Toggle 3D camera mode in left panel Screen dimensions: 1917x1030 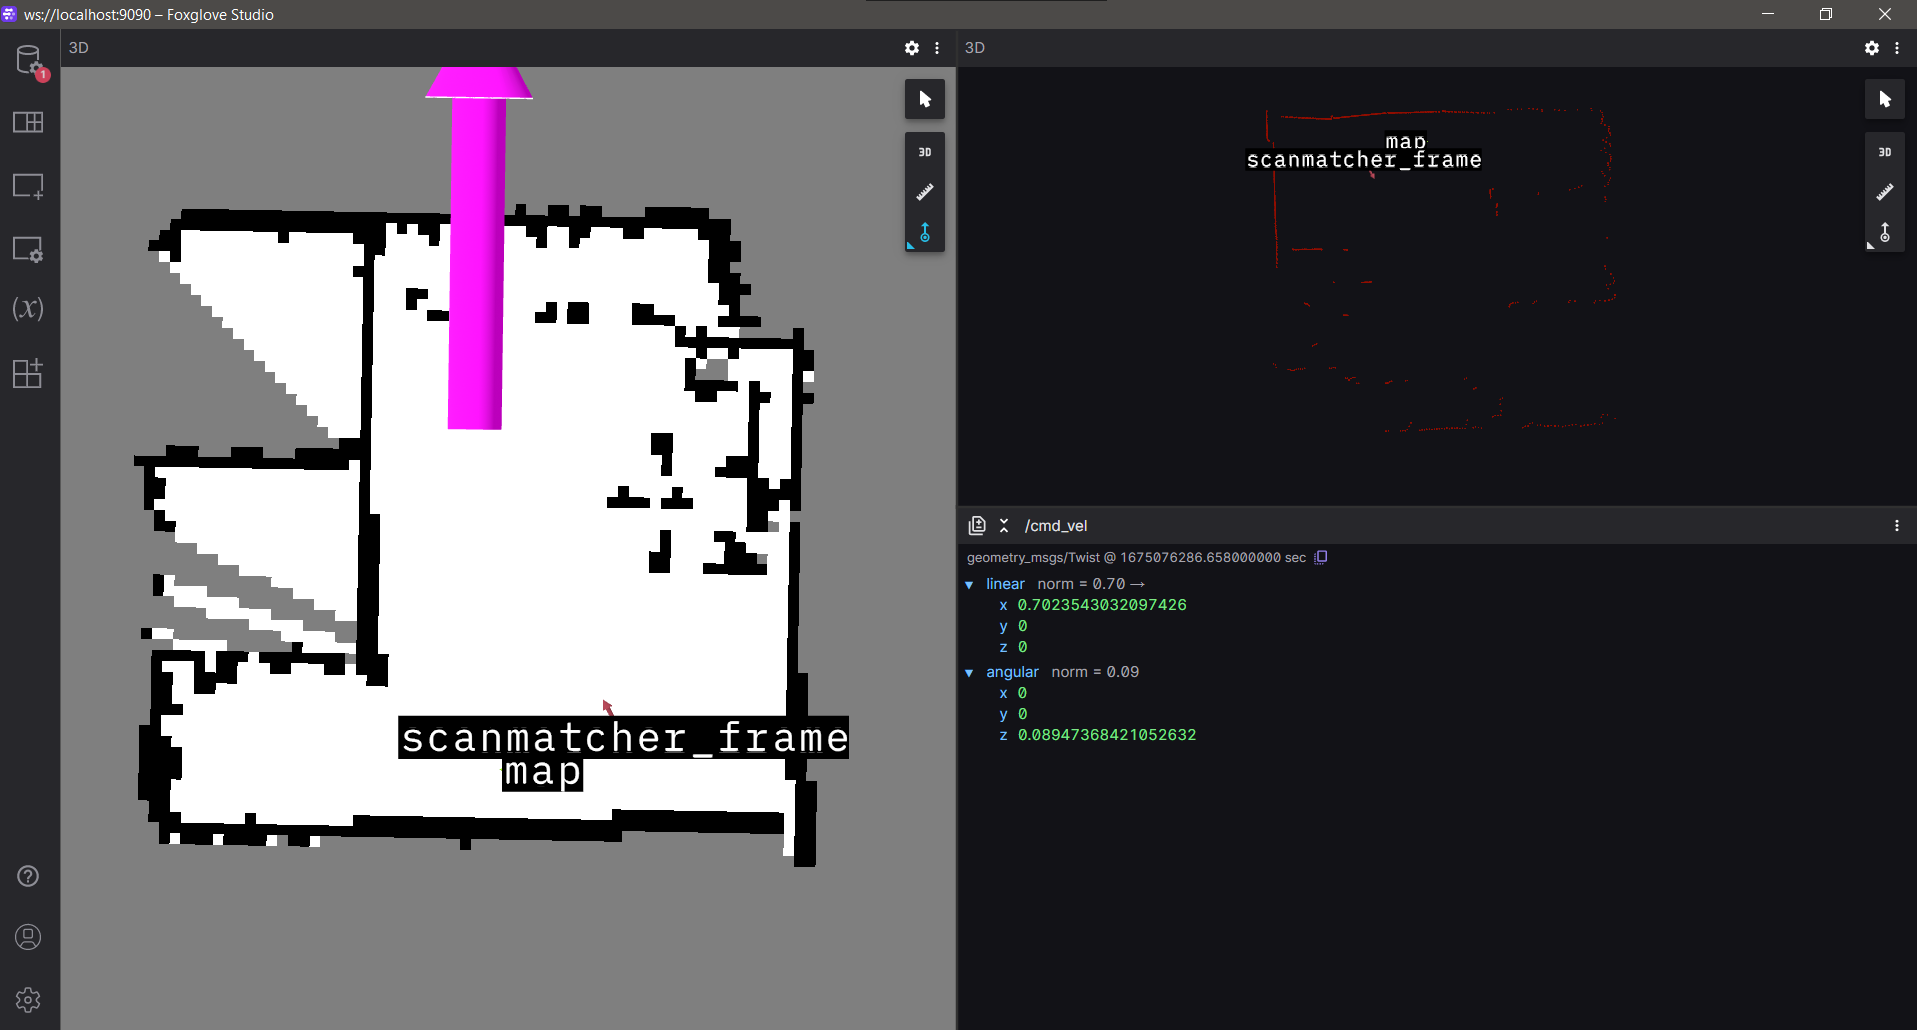925,152
